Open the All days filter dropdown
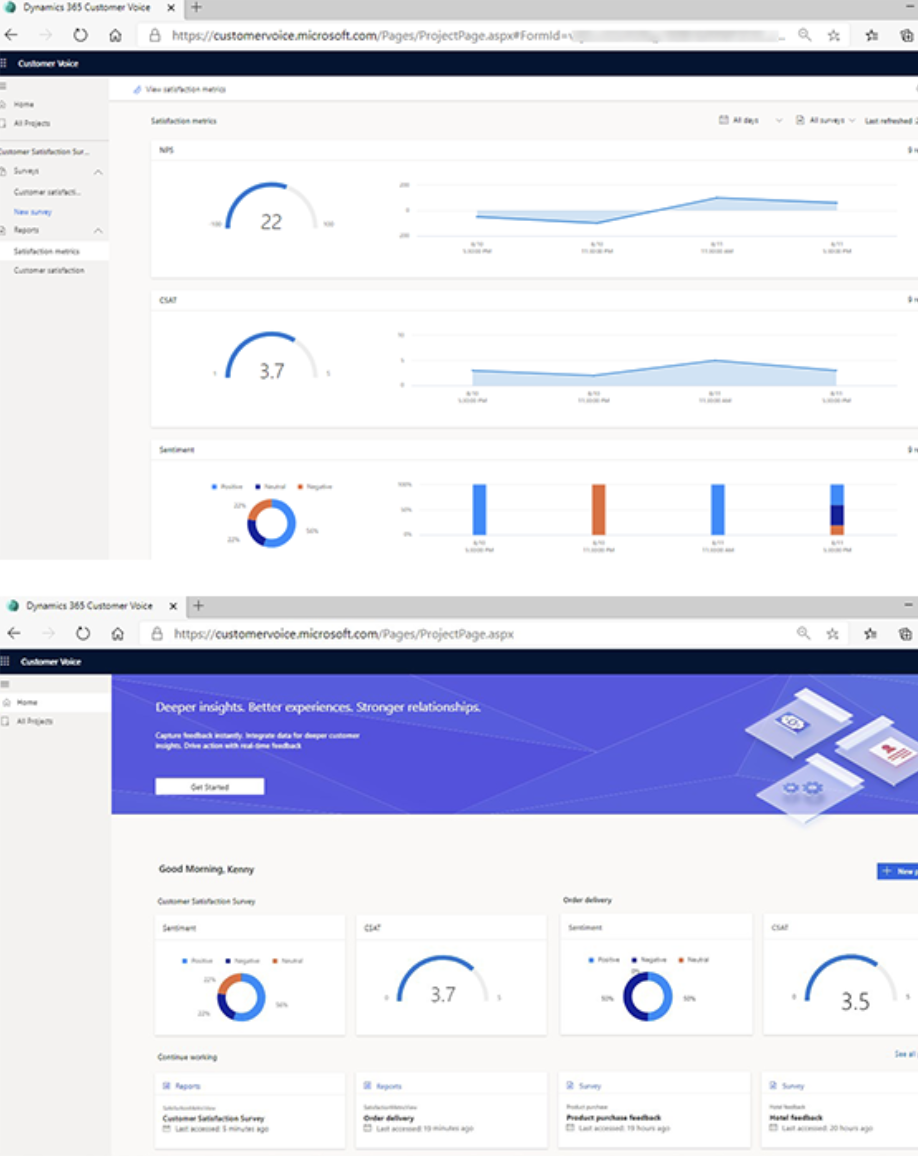Image resolution: width=918 pixels, height=1156 pixels. tap(751, 120)
